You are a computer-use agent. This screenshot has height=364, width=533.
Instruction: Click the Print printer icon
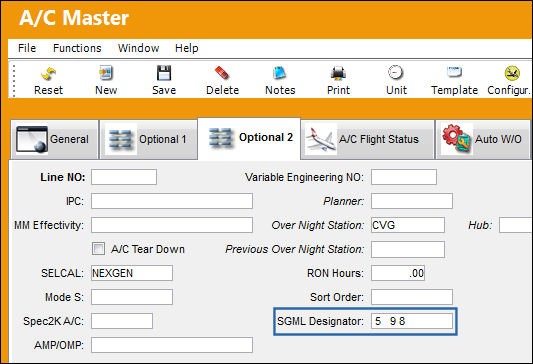(338, 73)
